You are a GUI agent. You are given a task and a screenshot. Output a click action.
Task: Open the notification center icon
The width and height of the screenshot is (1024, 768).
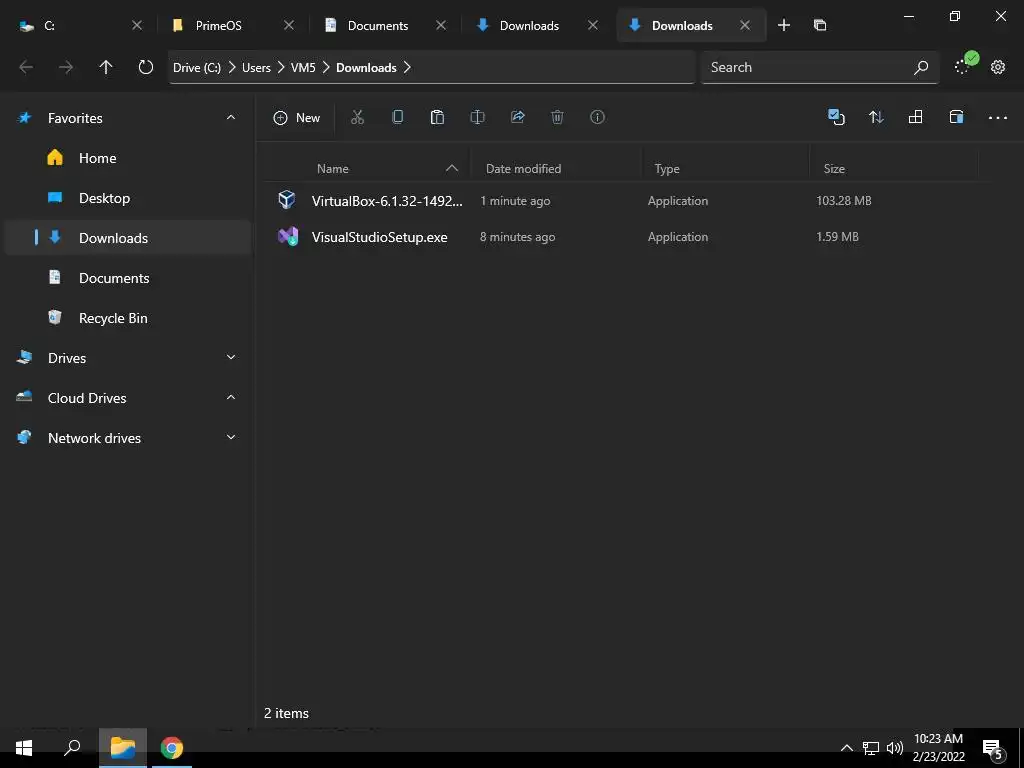click(x=993, y=749)
